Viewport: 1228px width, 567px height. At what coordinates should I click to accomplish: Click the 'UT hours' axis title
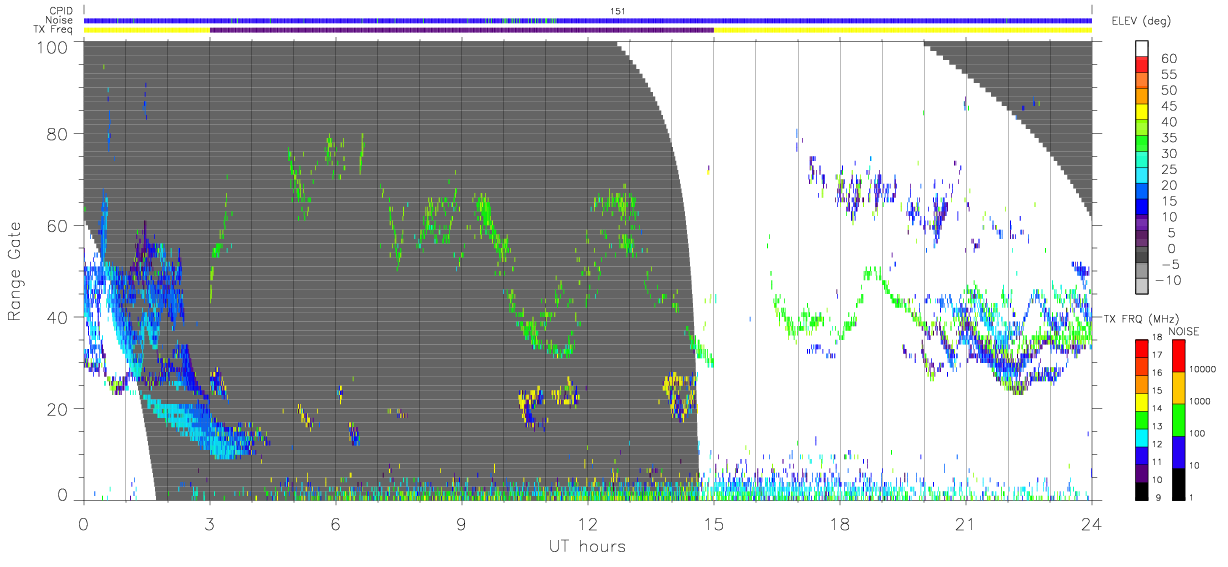click(x=586, y=546)
